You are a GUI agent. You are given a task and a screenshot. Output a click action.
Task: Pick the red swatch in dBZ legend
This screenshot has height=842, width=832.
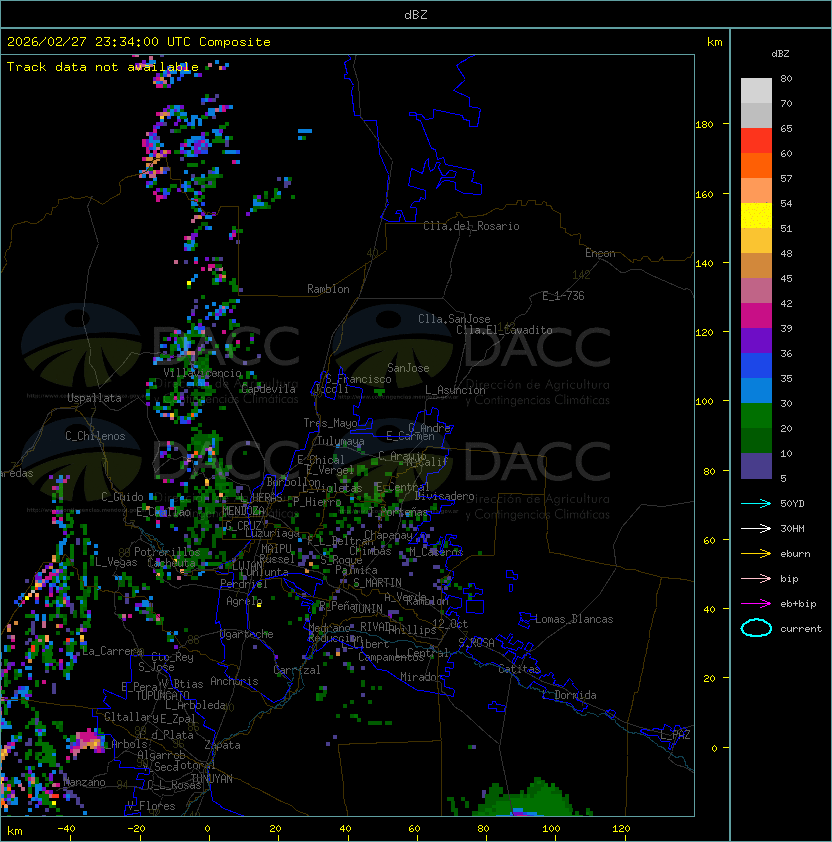pyautogui.click(x=756, y=140)
